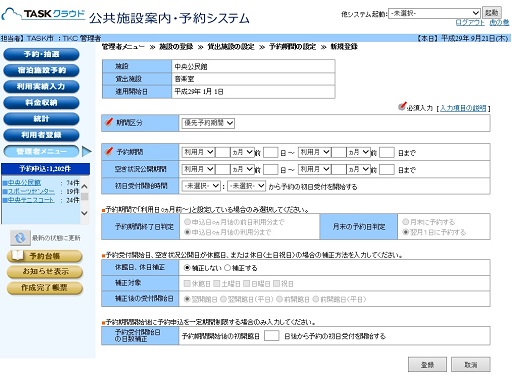The image size is (512, 375).
Task: Click scroll-down arrow in reservation count list
Action: (84, 213)
